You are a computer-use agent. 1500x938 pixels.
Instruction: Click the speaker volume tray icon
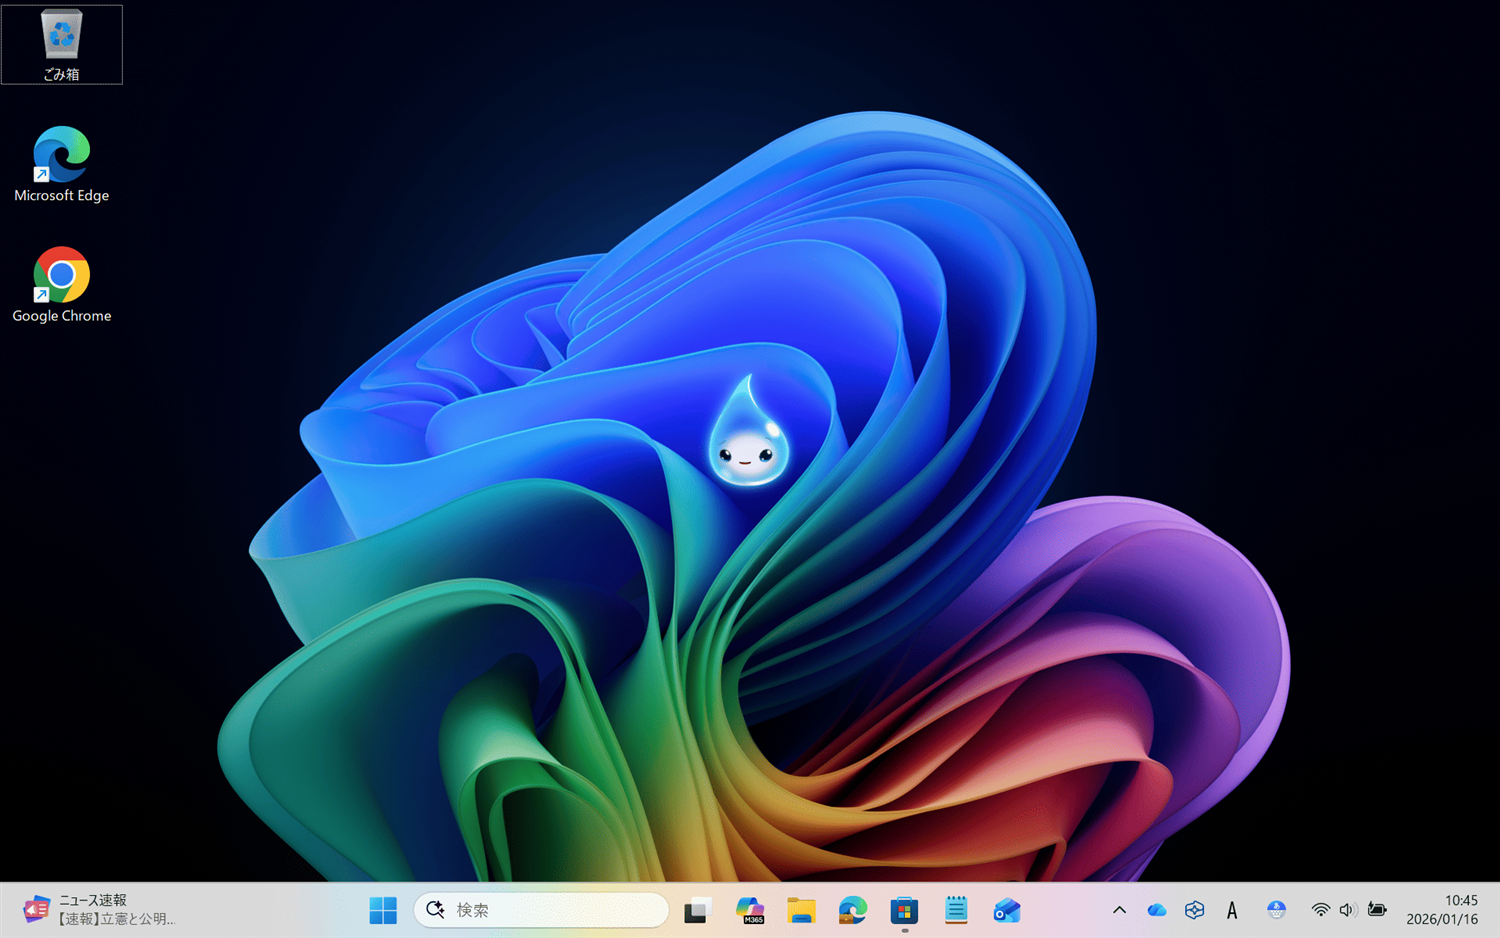(1348, 910)
